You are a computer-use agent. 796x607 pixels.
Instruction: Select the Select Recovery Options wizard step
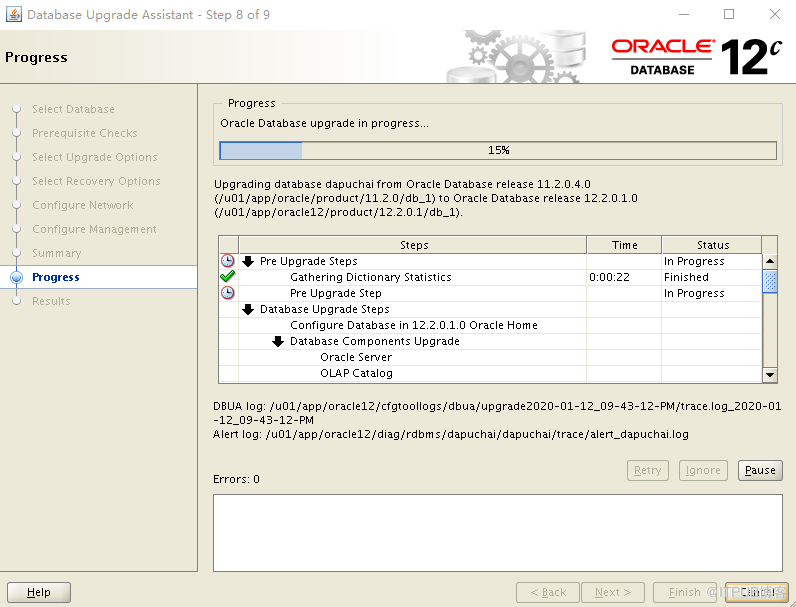(96, 181)
